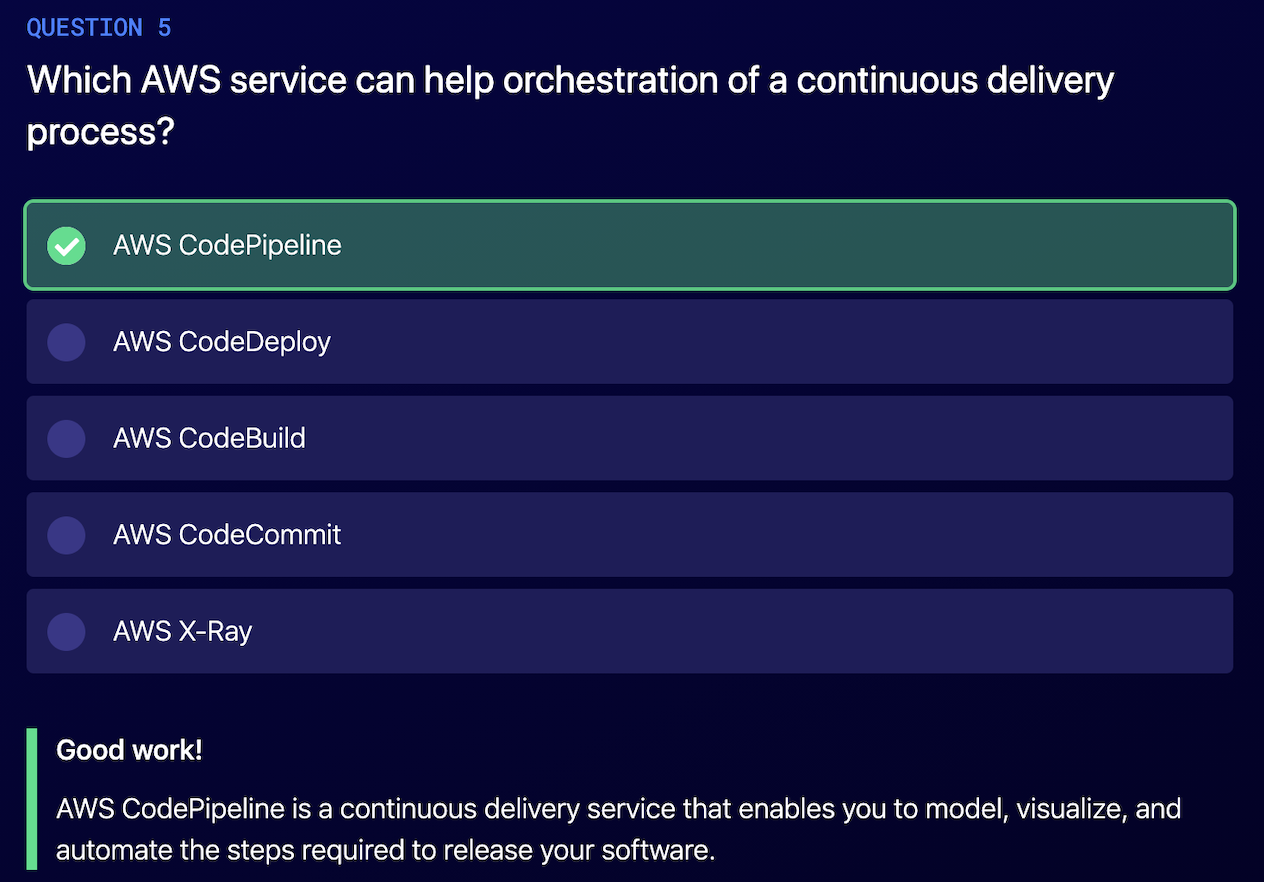Tap the "AWS CodeCommit" option text
1264x882 pixels.
tap(227, 535)
